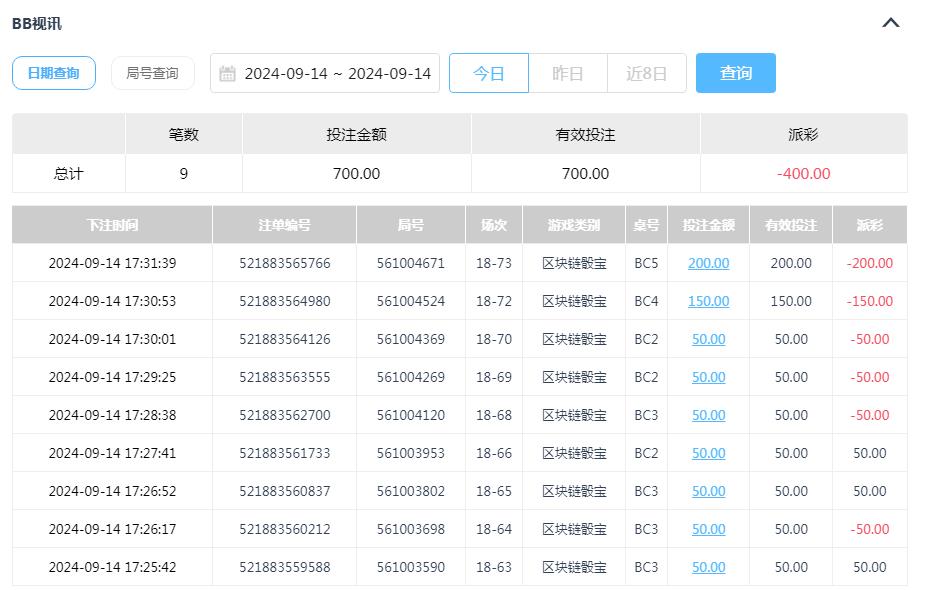This screenshot has width=932, height=590.
Task: Select the 近8日 quick filter
Action: (647, 72)
